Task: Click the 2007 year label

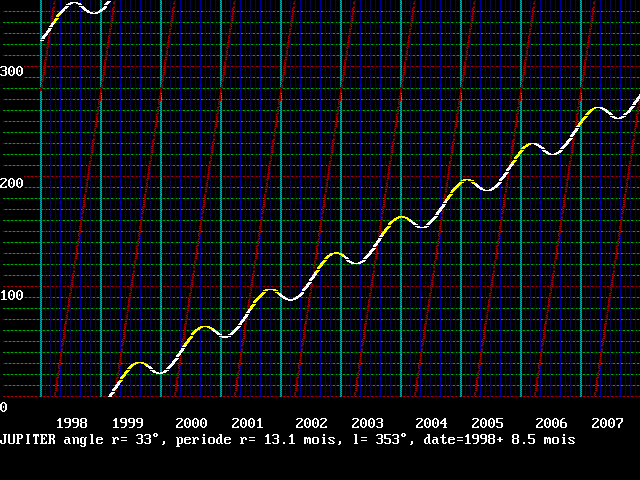Action: pos(607,423)
